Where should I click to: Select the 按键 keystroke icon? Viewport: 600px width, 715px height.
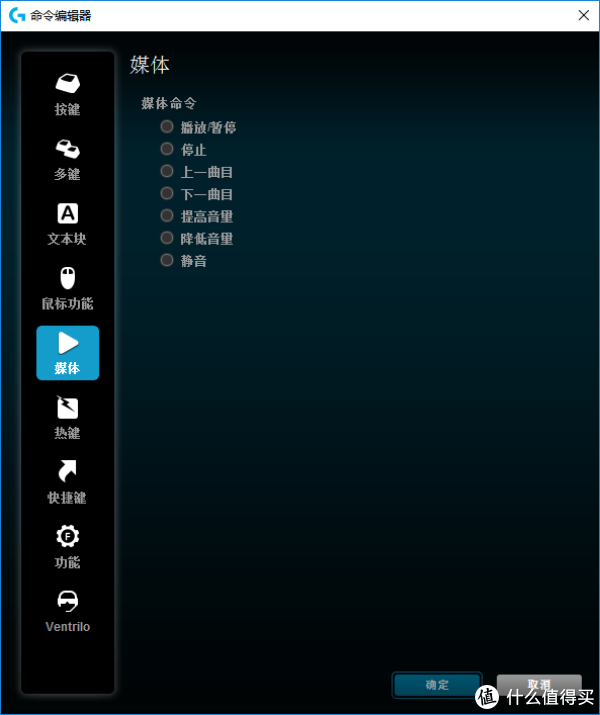[67, 83]
